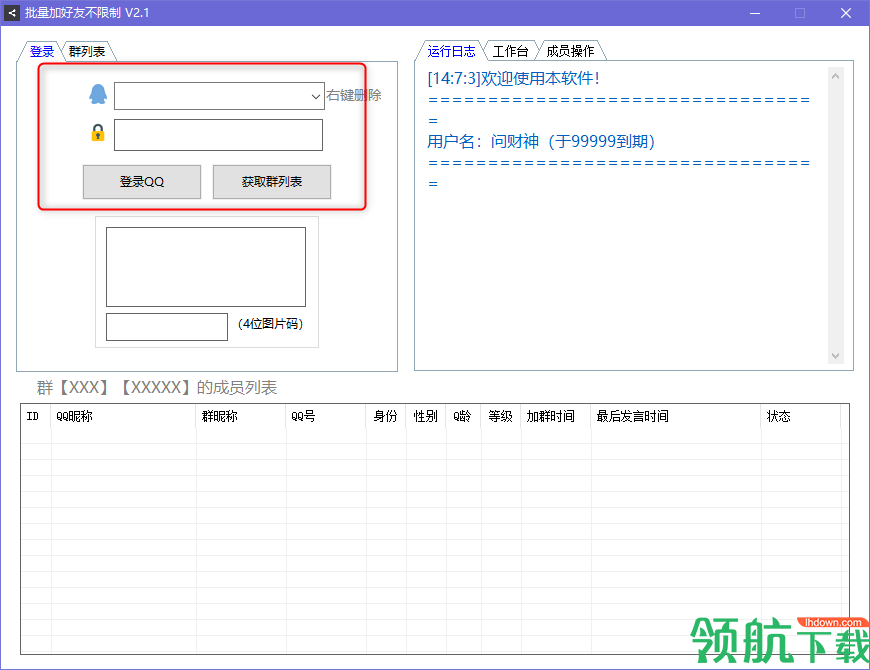
Task: Click log scrollbar down arrow
Action: [x=836, y=356]
